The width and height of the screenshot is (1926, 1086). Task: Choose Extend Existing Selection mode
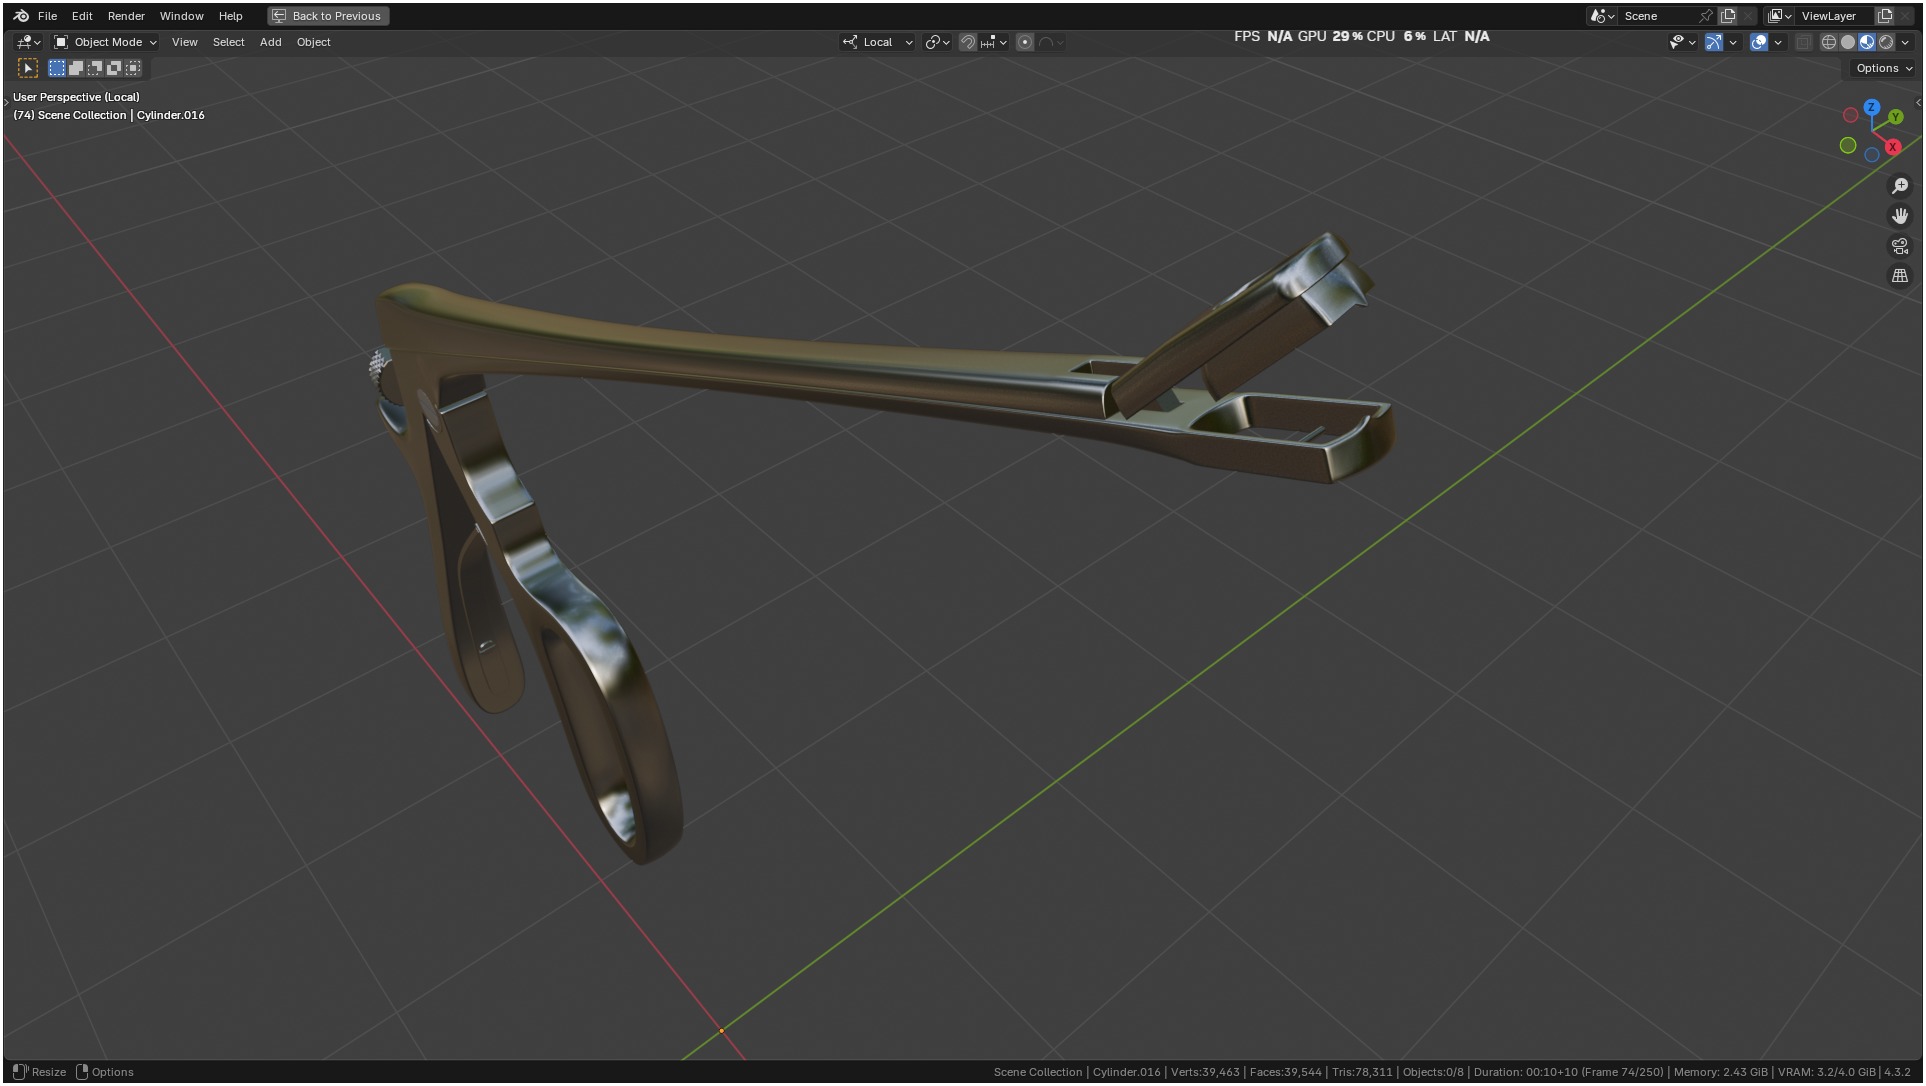click(x=76, y=68)
